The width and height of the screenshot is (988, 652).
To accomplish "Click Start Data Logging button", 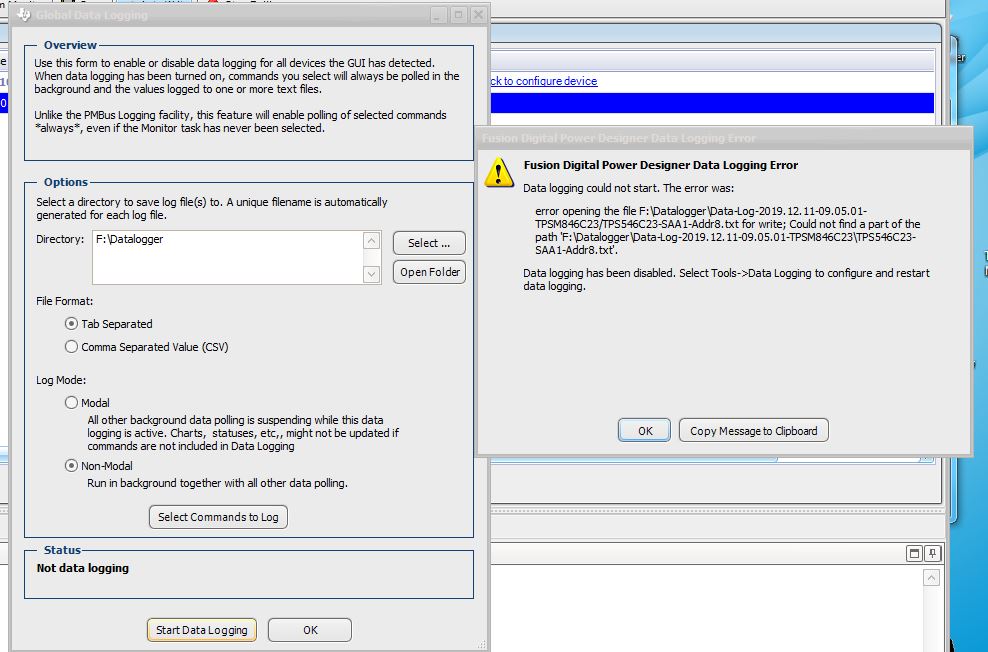I will click(x=202, y=630).
